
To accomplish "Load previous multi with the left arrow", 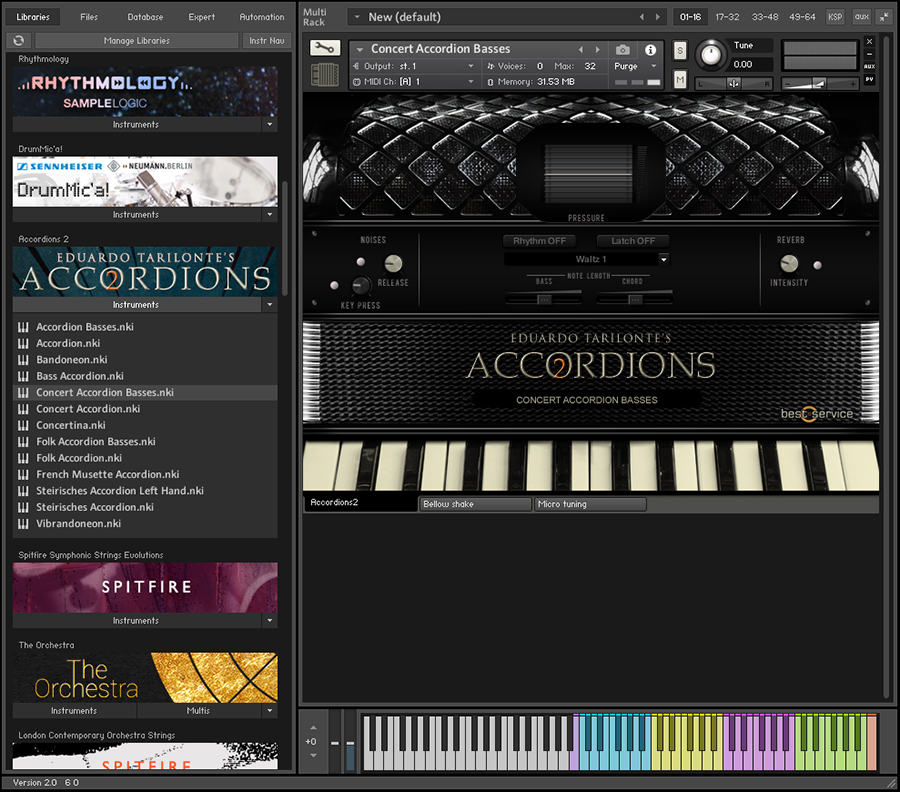I will point(642,17).
